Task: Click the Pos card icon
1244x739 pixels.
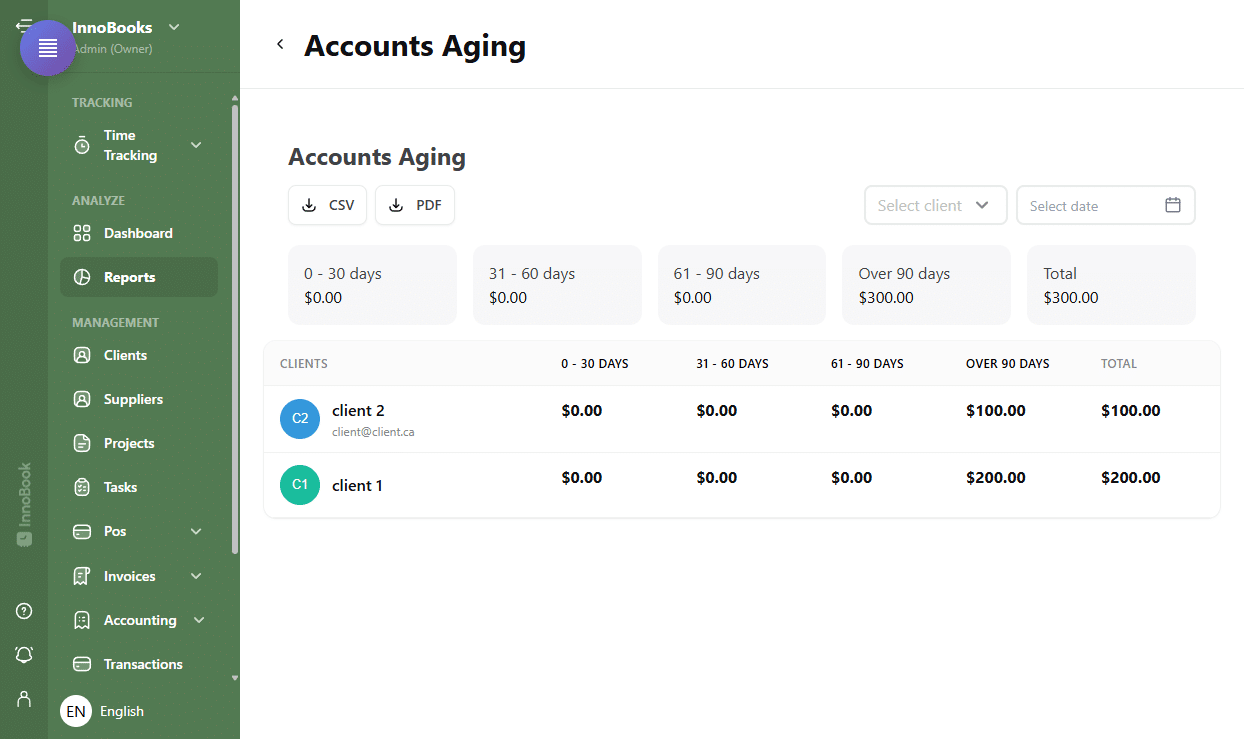Action: pyautogui.click(x=82, y=531)
